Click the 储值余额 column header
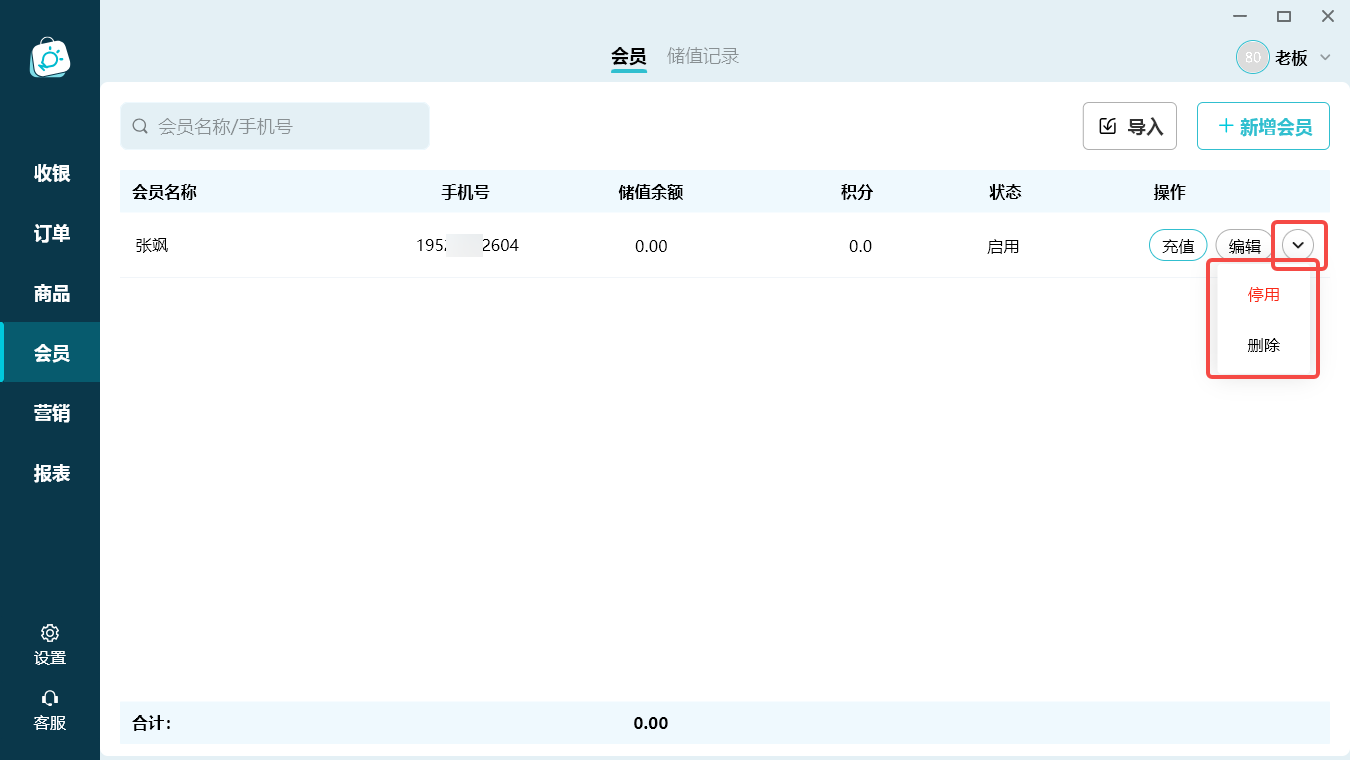 tap(651, 192)
